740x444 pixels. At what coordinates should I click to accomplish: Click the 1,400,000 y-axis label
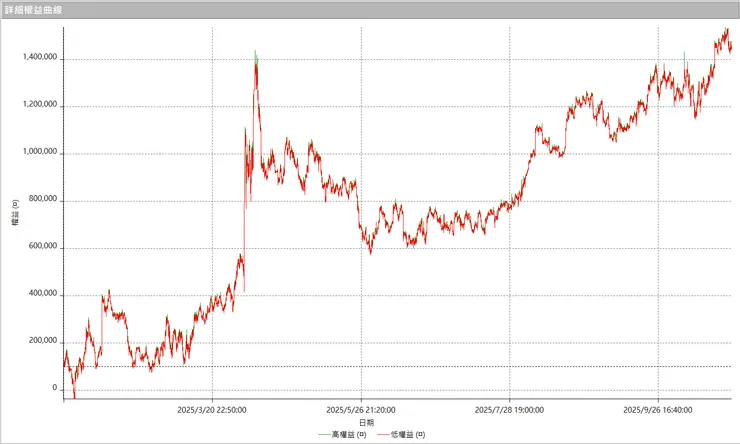coord(40,57)
